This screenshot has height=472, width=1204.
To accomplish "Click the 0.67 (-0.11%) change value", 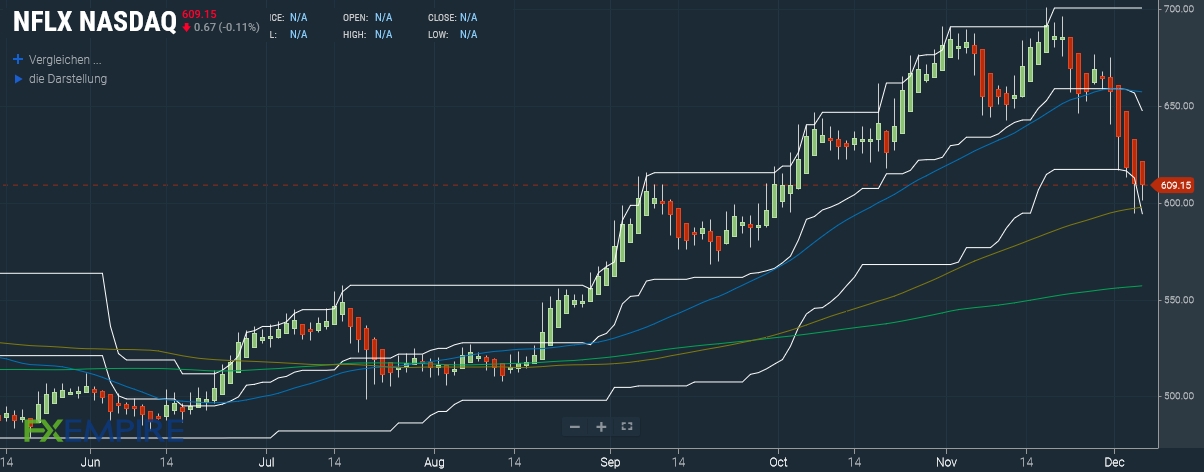I will (227, 27).
